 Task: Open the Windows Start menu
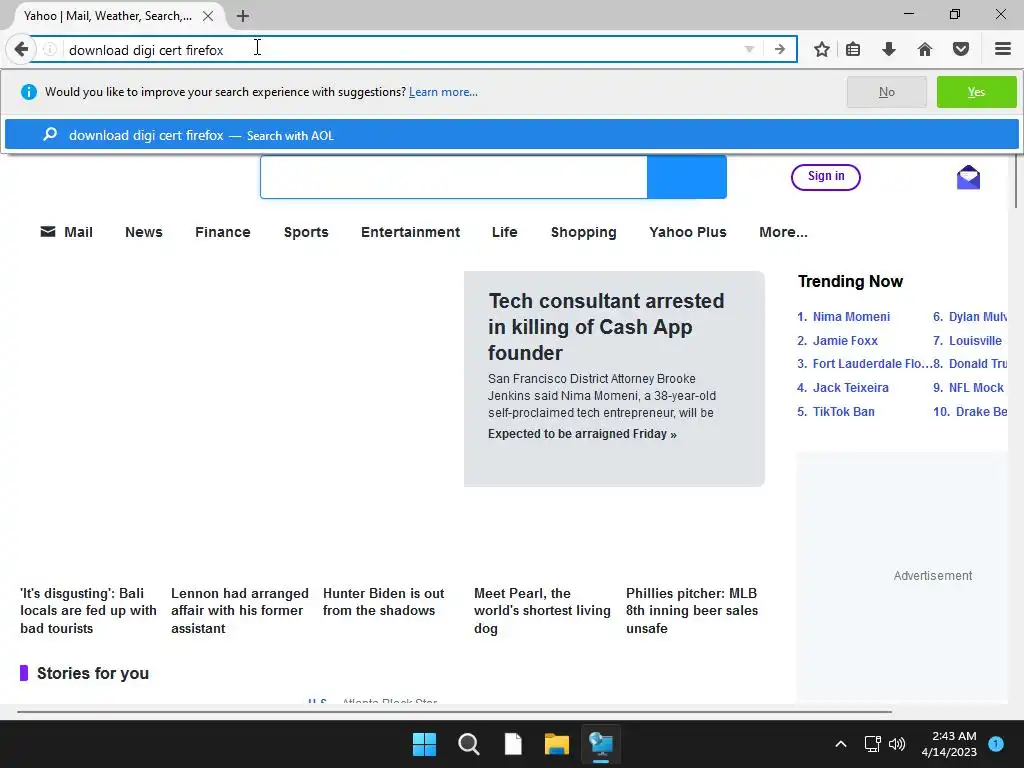[424, 744]
